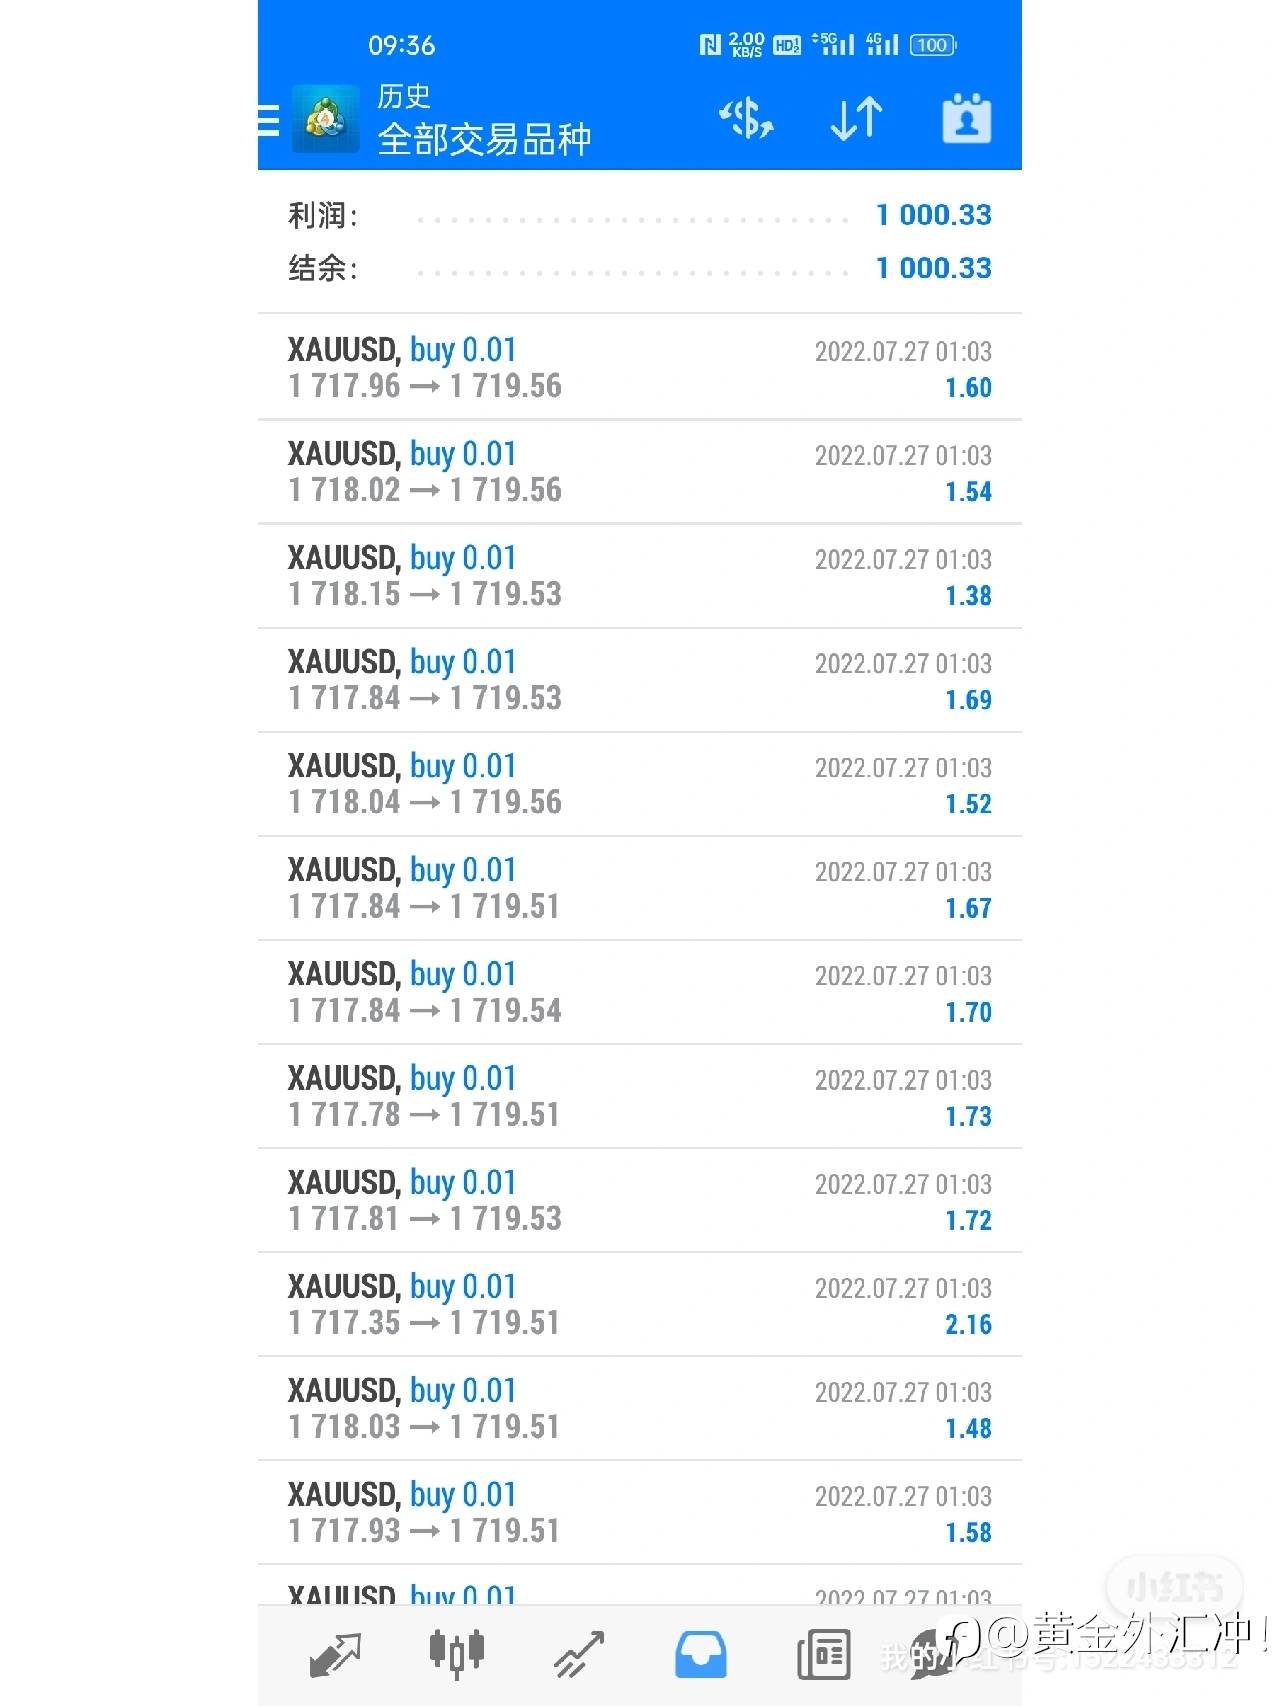1280x1706 pixels.
Task: Switch to the Quotes tab icon
Action: tap(335, 1654)
